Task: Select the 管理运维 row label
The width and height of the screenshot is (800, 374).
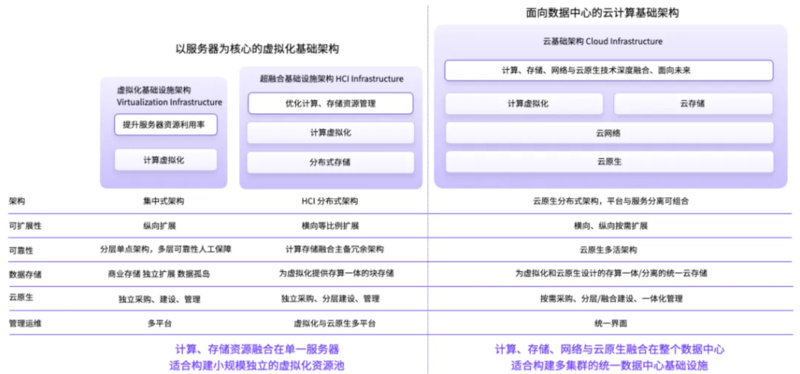Action: click(26, 323)
